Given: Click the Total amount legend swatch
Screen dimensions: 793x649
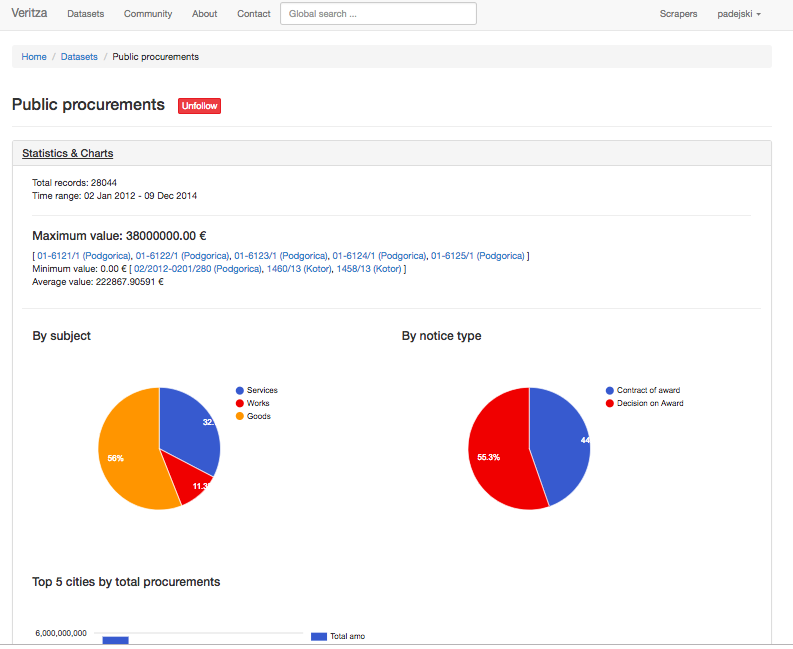Looking at the screenshot, I should [x=319, y=636].
